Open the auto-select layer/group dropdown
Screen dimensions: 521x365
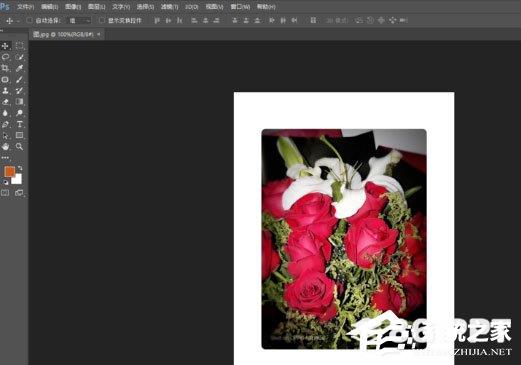click(x=79, y=21)
